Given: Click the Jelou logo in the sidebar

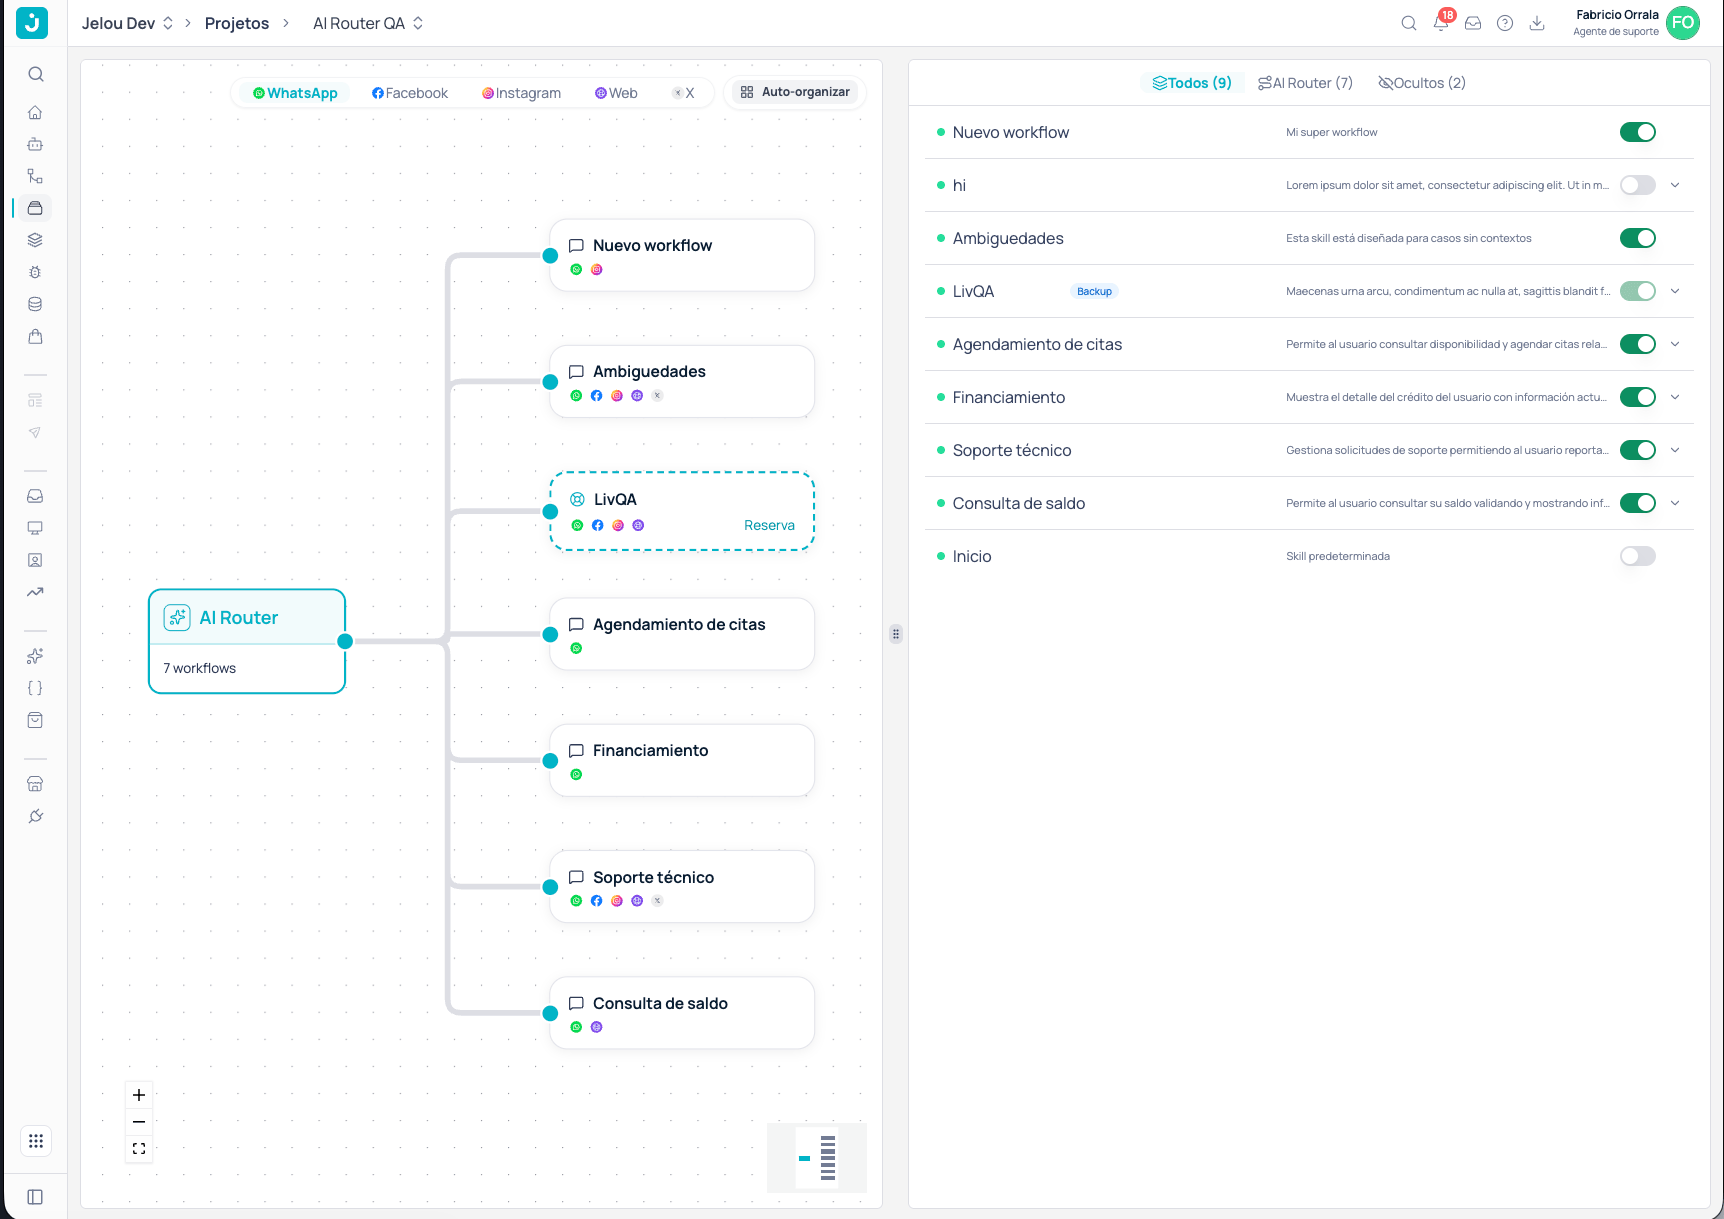Looking at the screenshot, I should [32, 23].
